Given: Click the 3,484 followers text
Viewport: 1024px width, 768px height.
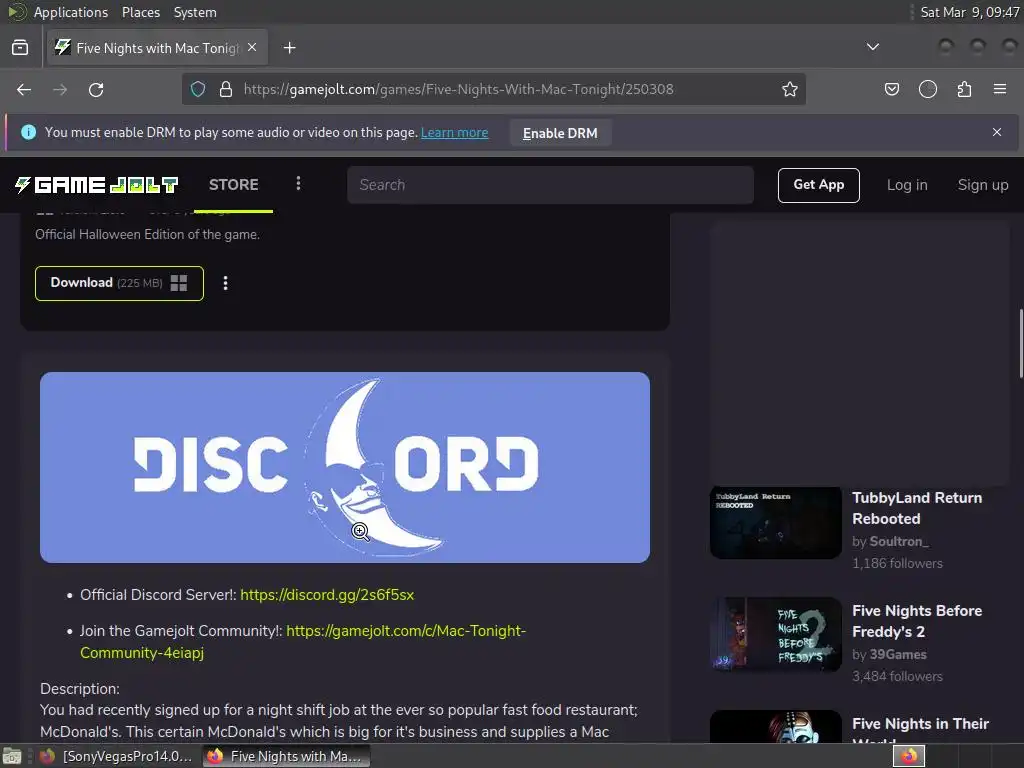Looking at the screenshot, I should (897, 676).
